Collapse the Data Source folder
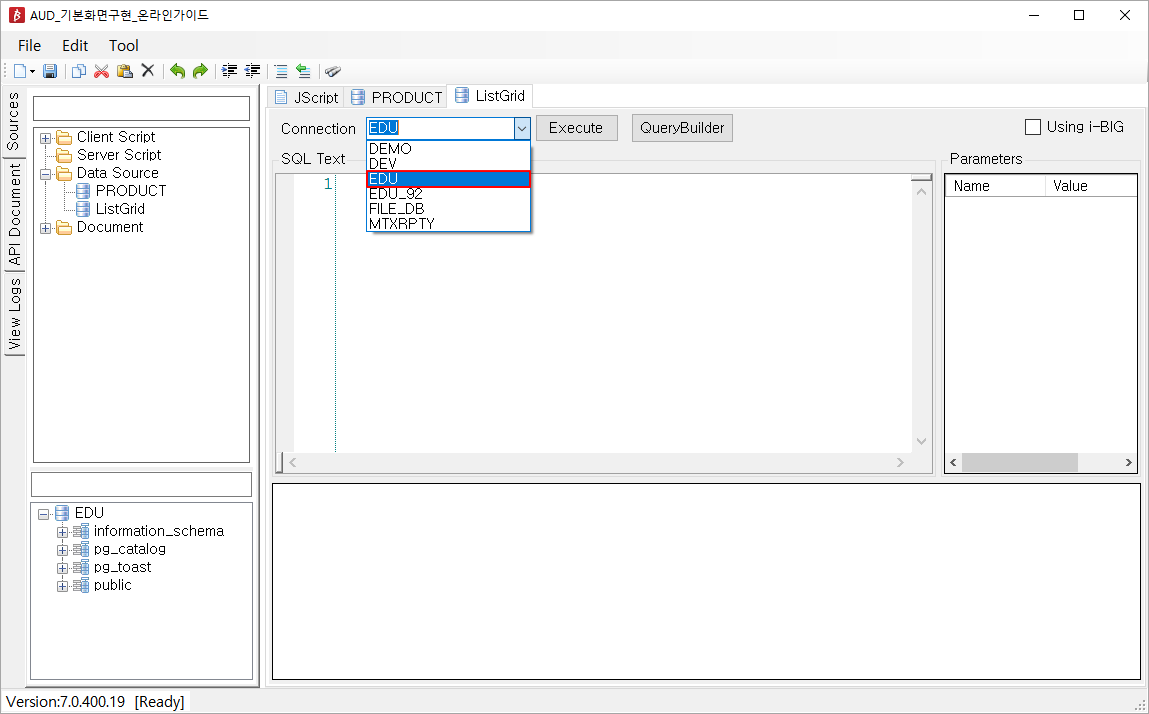Viewport: 1149px width, 714px height. pyautogui.click(x=45, y=174)
